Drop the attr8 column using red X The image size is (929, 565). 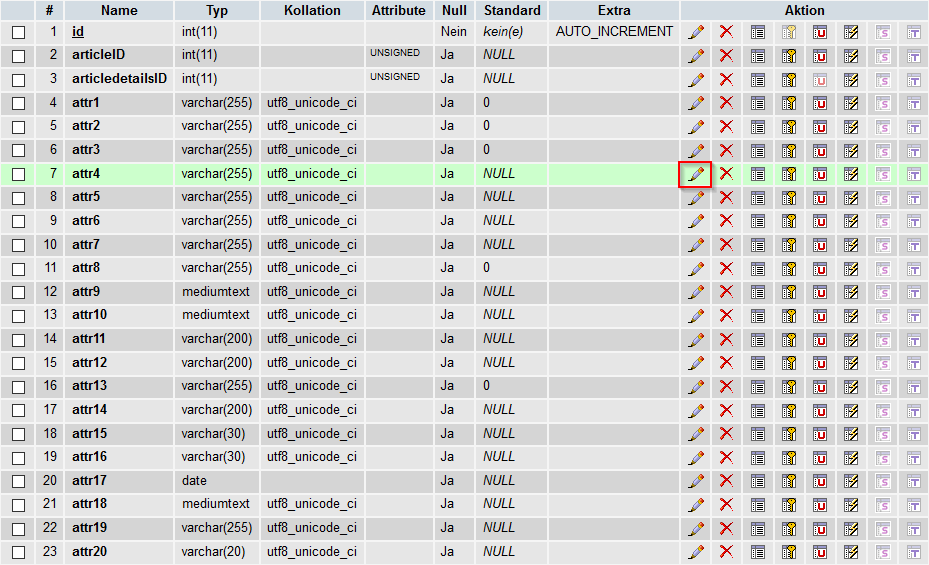point(726,269)
